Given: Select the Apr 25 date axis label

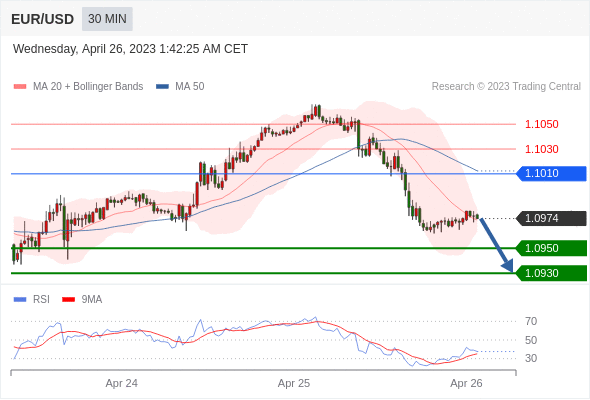Looking at the screenshot, I should [294, 383].
